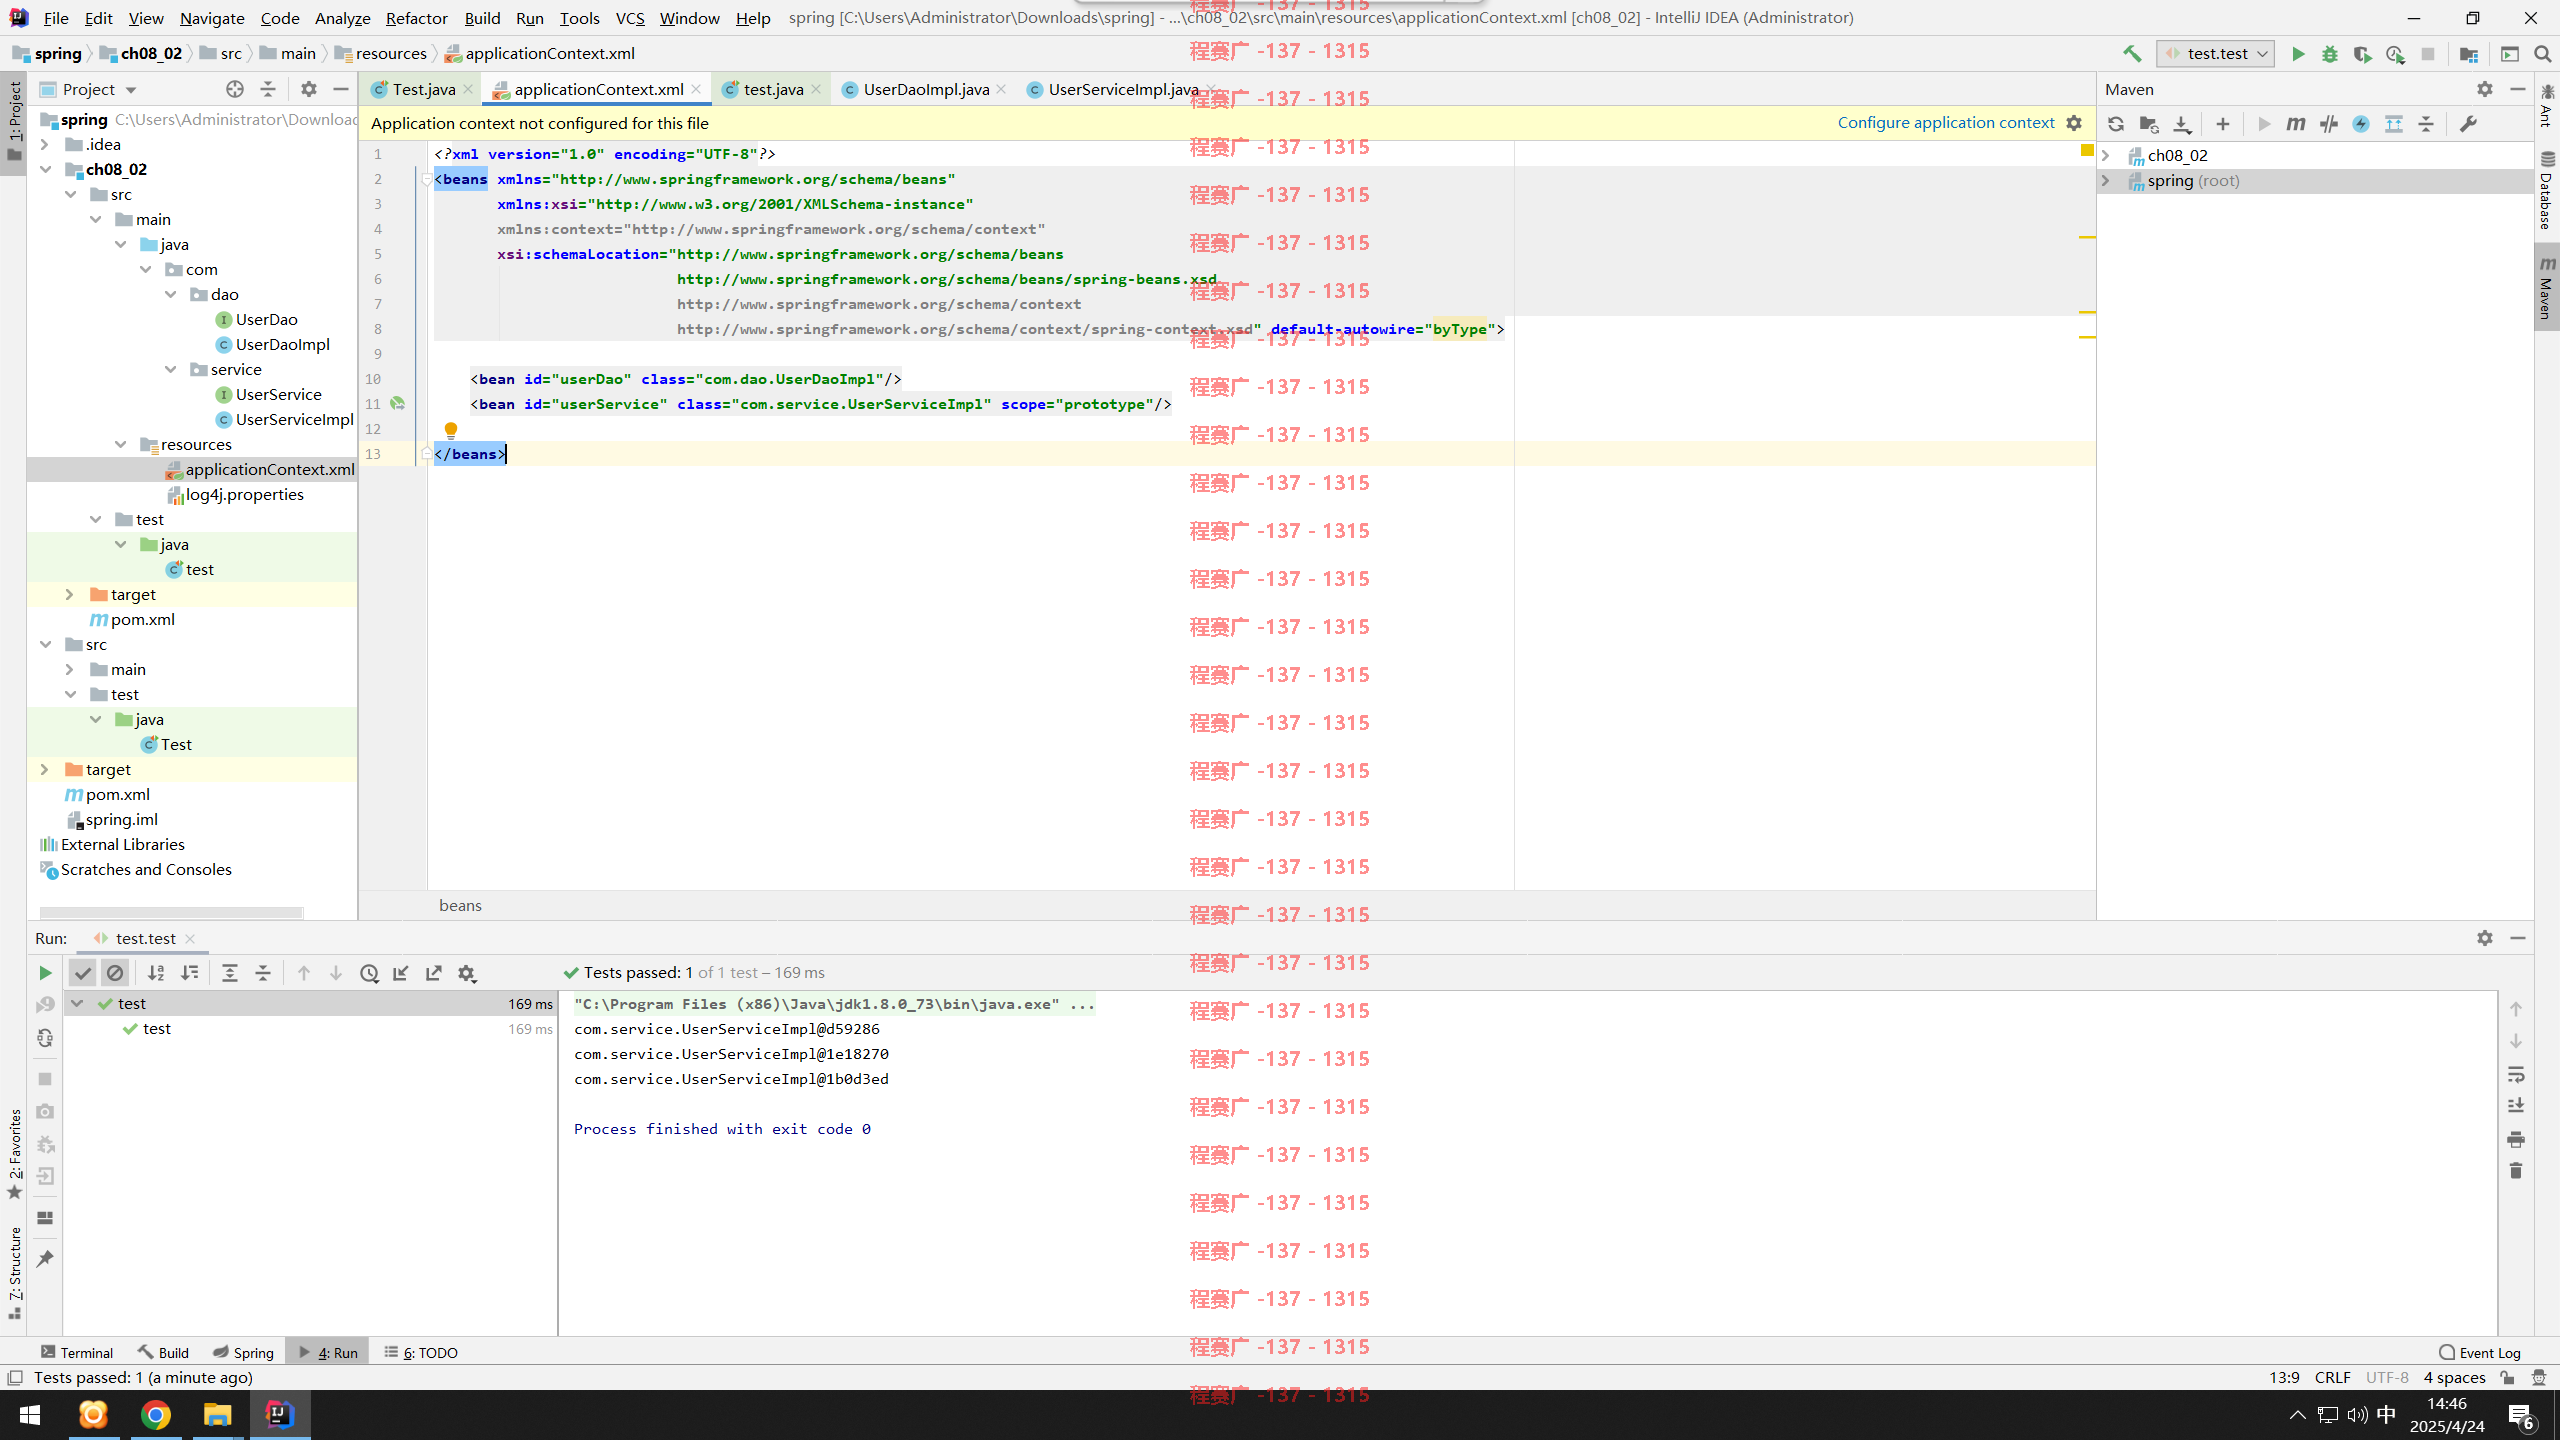Click Windows Start button
The width and height of the screenshot is (2560, 1440).
coord(30,1414)
